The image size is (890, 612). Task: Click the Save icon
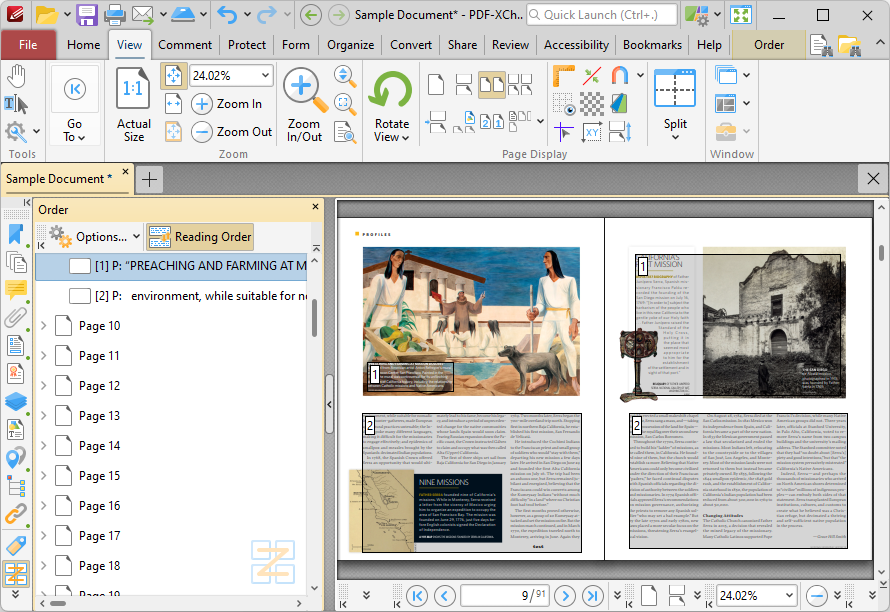coord(87,15)
